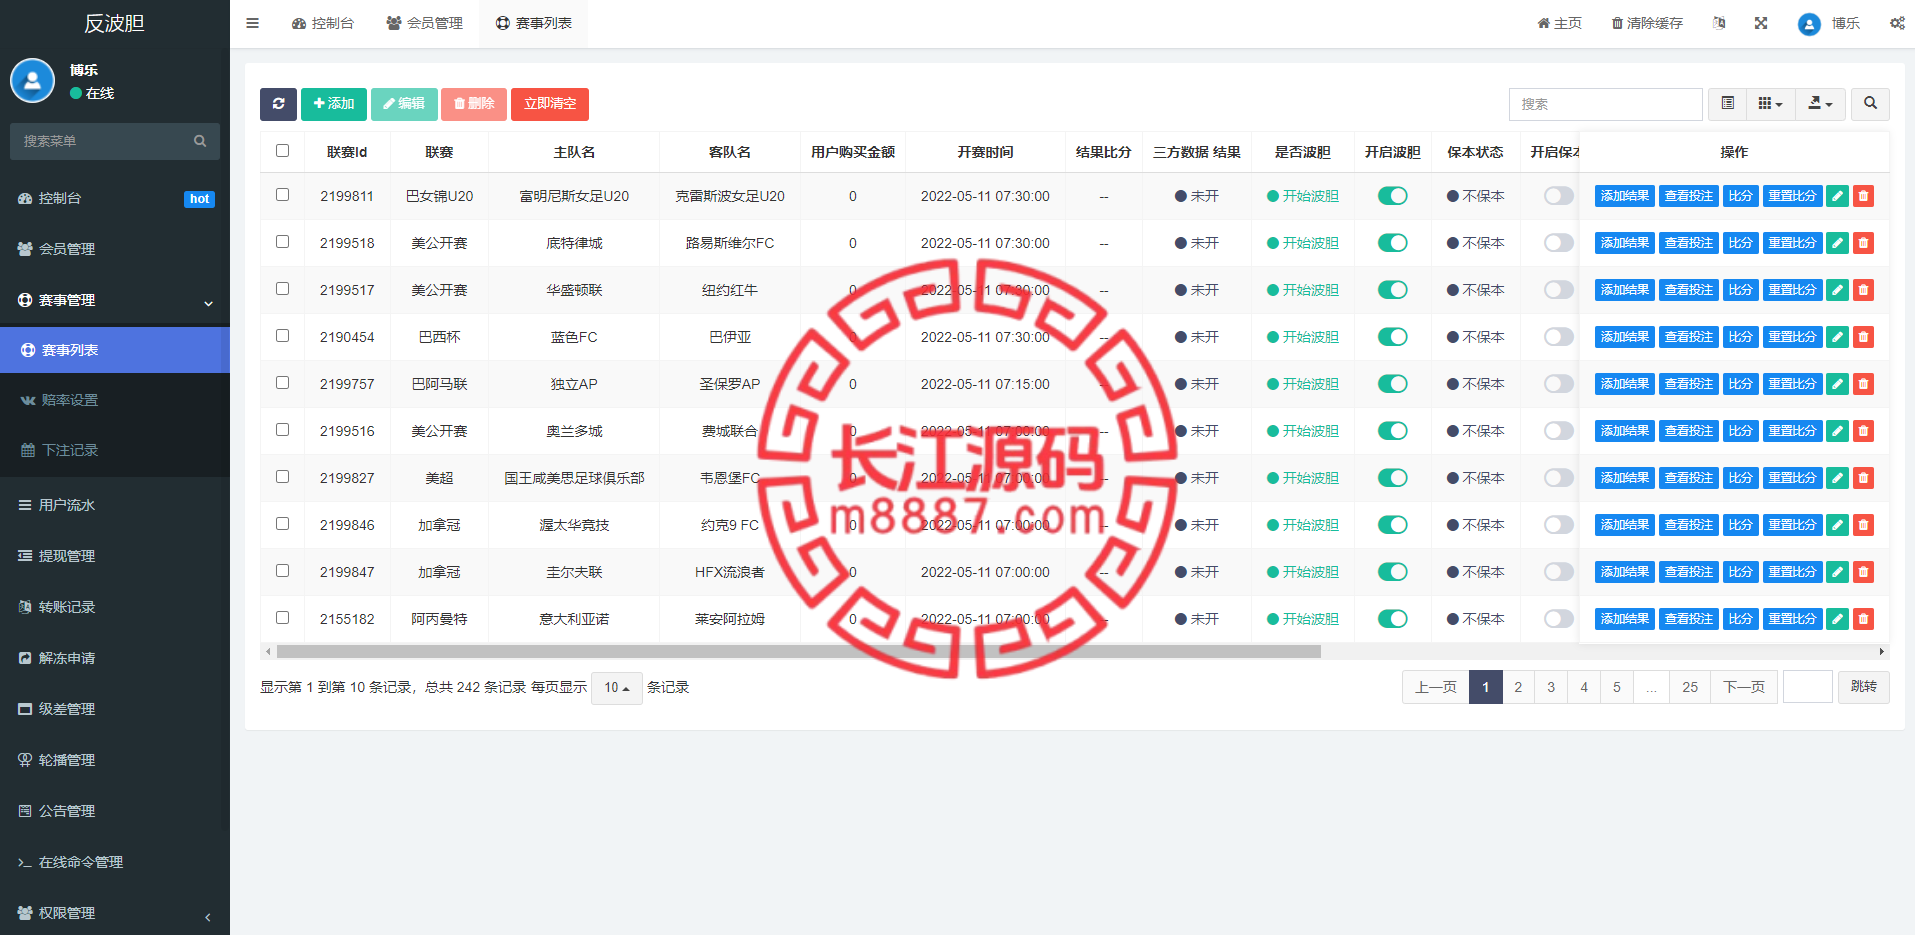
Task: Switch to the 赛事列表 tab
Action: (533, 23)
